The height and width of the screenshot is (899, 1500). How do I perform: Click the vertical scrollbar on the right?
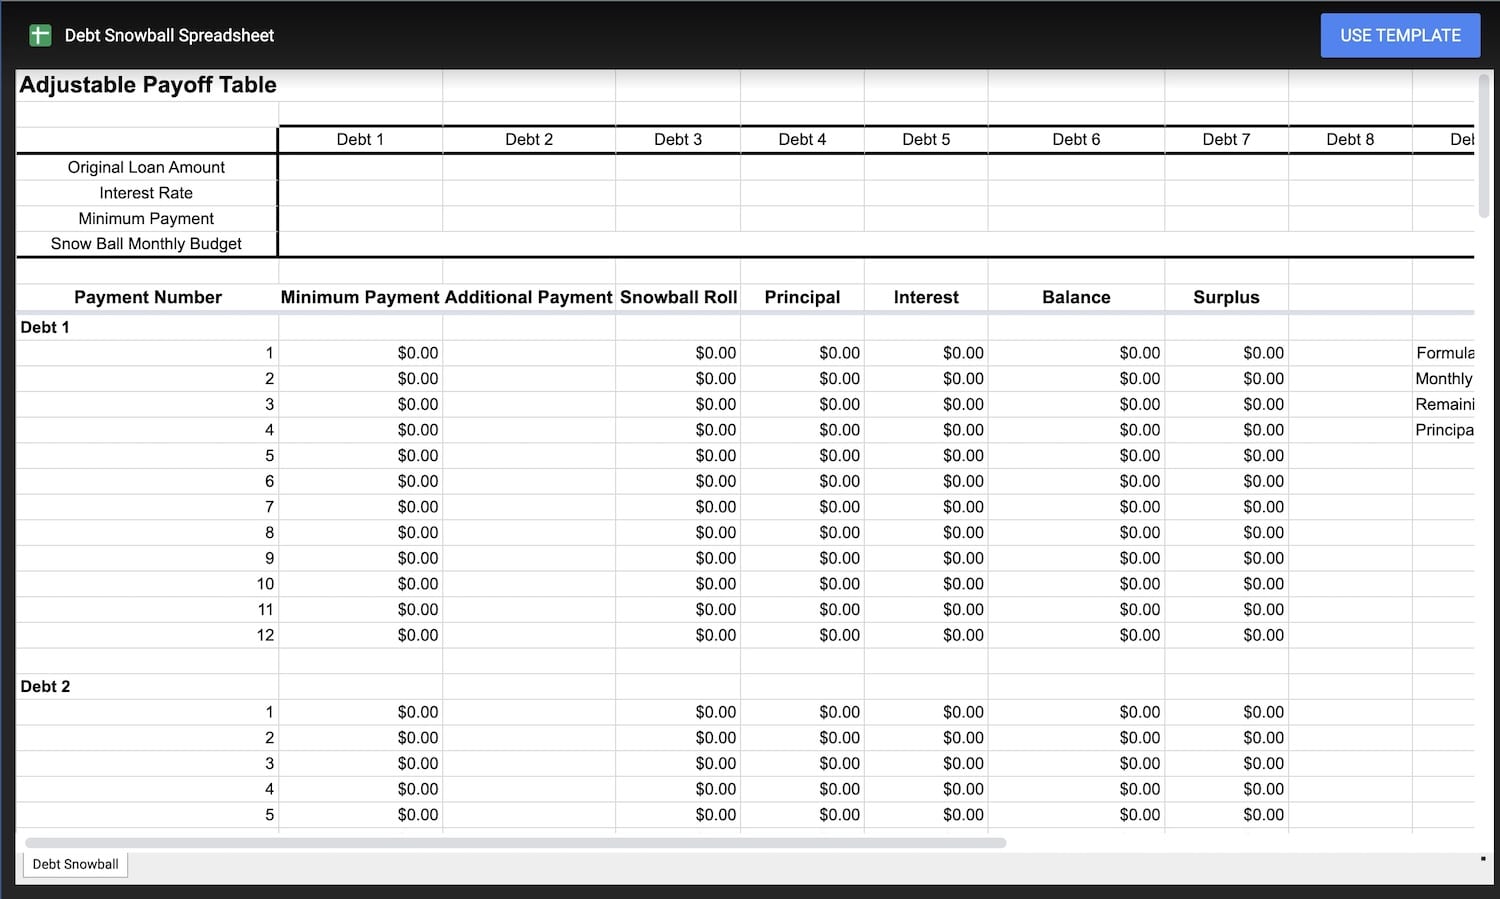pos(1484,145)
